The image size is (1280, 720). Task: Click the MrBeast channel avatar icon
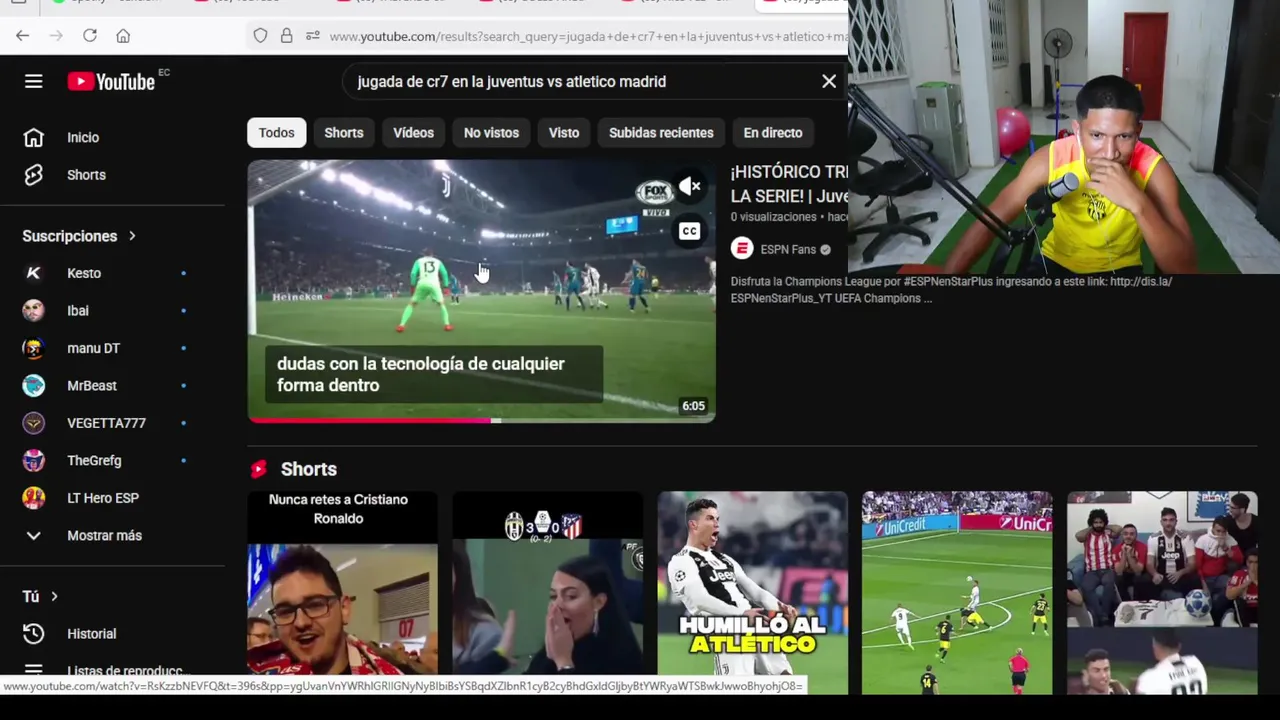click(33, 386)
